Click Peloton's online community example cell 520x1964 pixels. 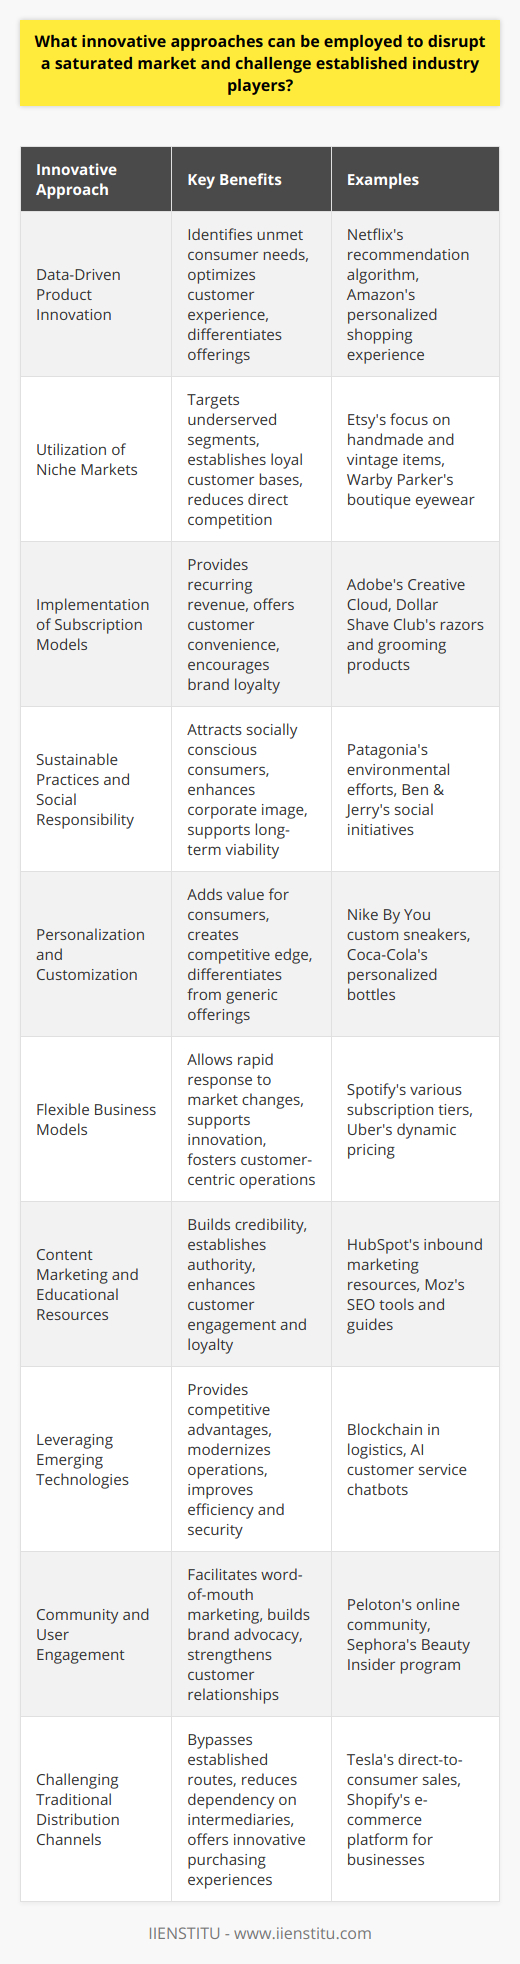(x=415, y=1635)
